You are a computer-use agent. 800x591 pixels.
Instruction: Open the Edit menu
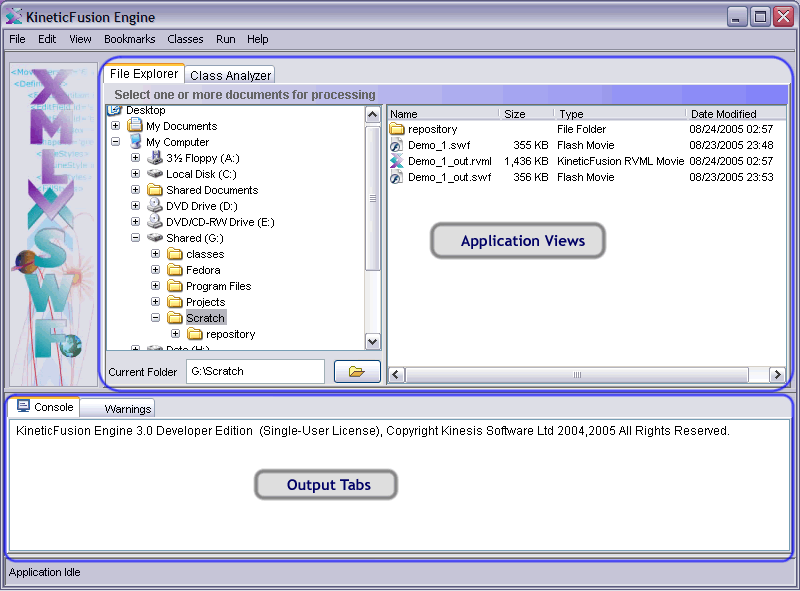(47, 39)
